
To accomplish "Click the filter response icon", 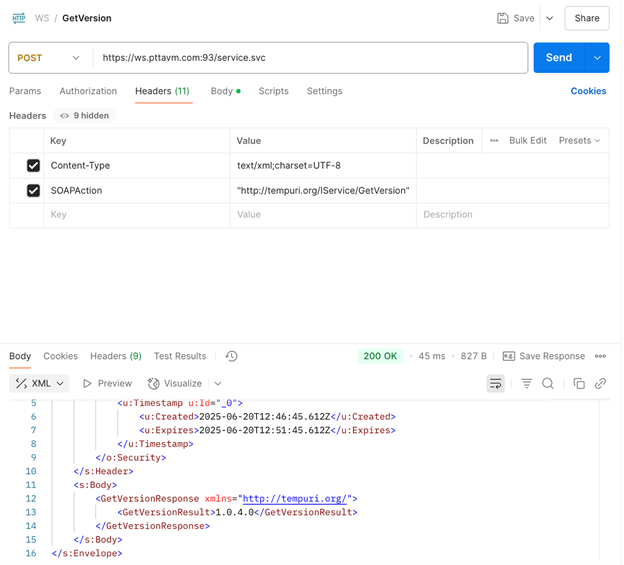I will (526, 383).
